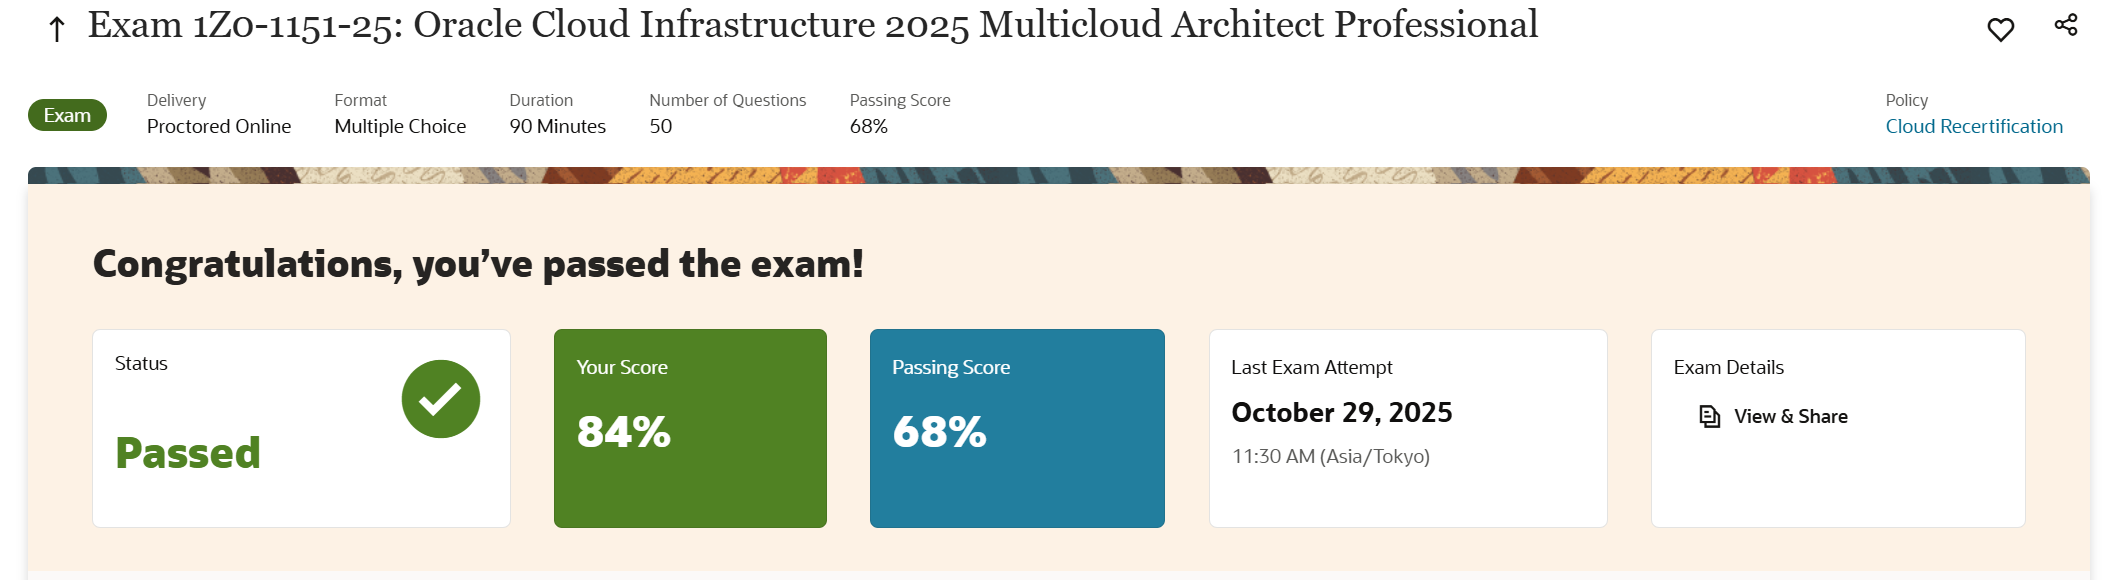The width and height of the screenshot is (2112, 580).
Task: Click the View & Share text link
Action: coord(1790,417)
